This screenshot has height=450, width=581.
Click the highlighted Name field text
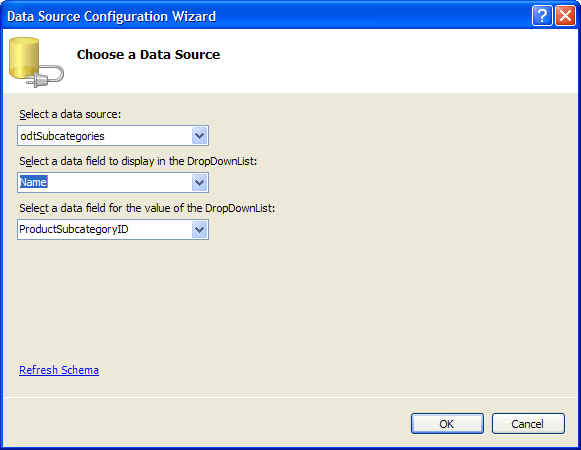tap(33, 182)
